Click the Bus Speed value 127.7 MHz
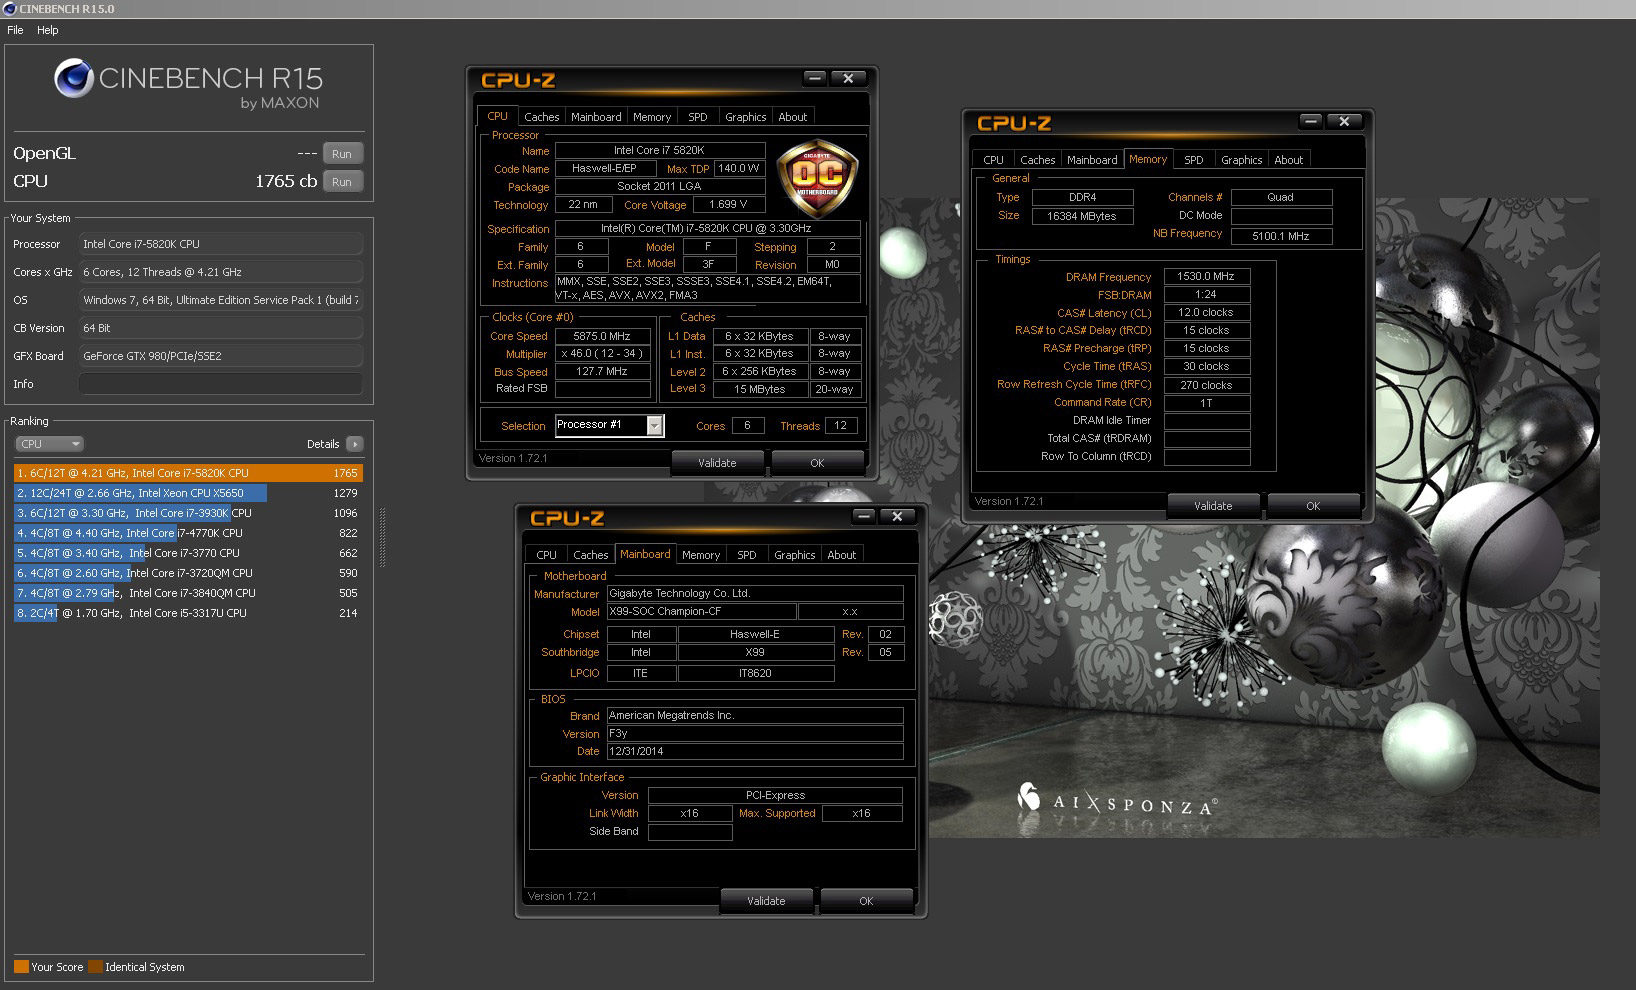 (x=602, y=372)
